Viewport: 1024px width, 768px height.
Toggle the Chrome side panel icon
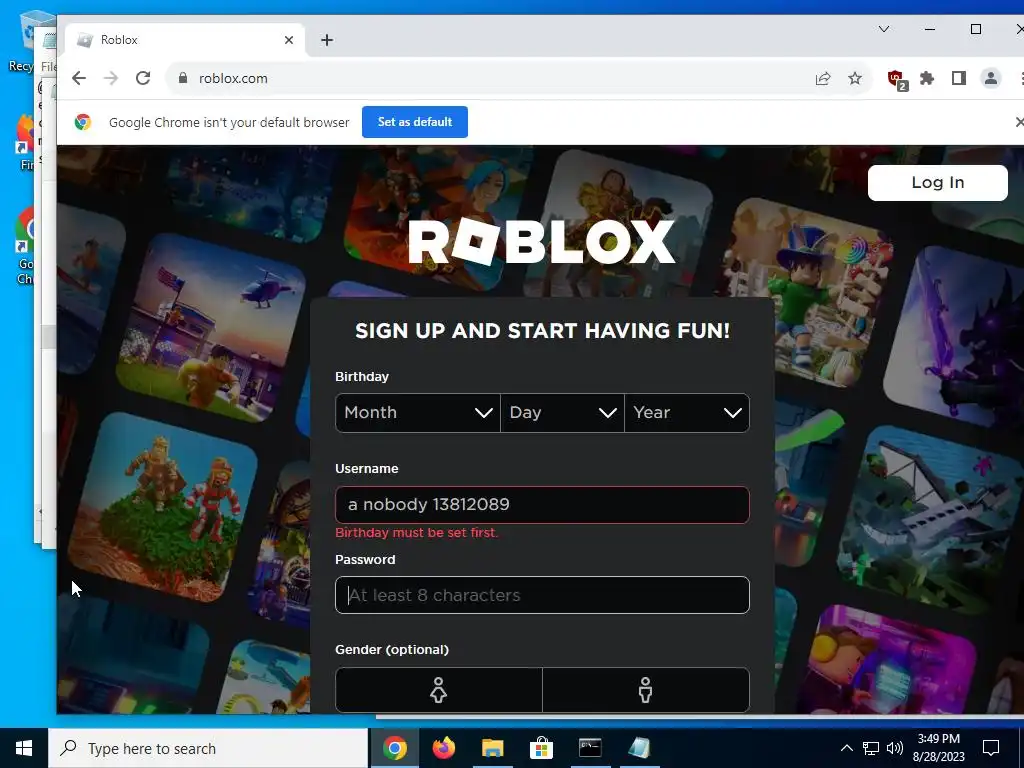[959, 78]
